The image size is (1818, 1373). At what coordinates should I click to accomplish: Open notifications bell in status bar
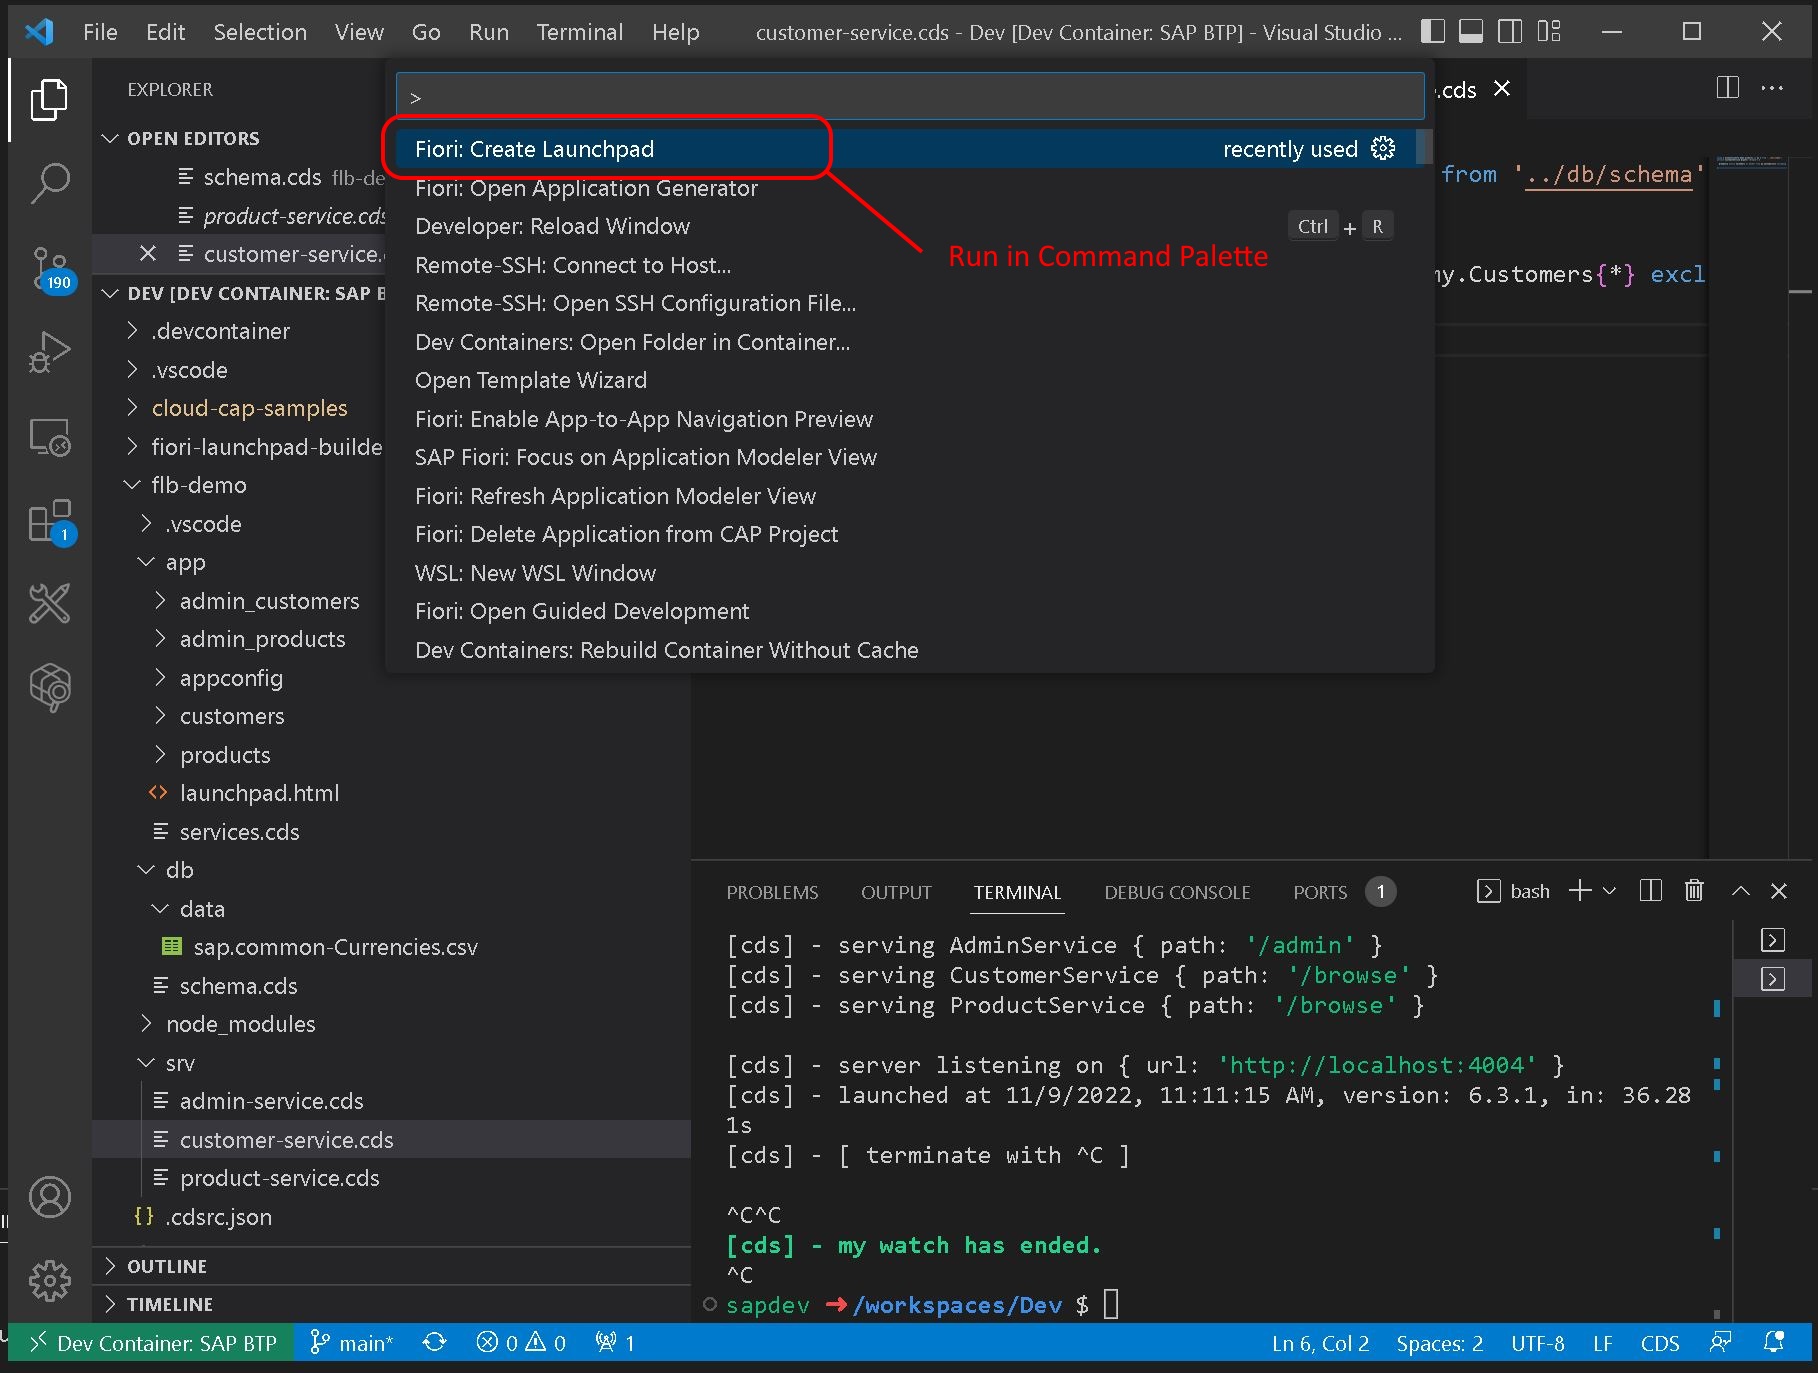[x=1774, y=1343]
